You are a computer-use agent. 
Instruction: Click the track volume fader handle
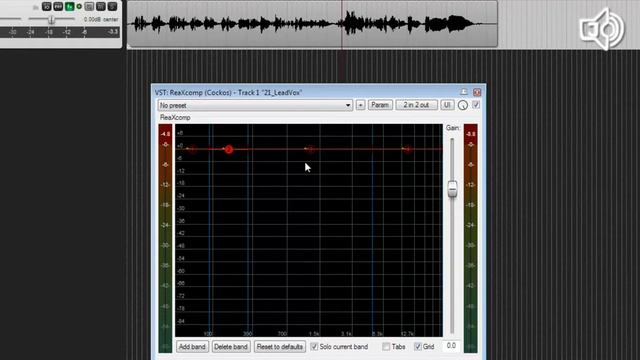51,19
